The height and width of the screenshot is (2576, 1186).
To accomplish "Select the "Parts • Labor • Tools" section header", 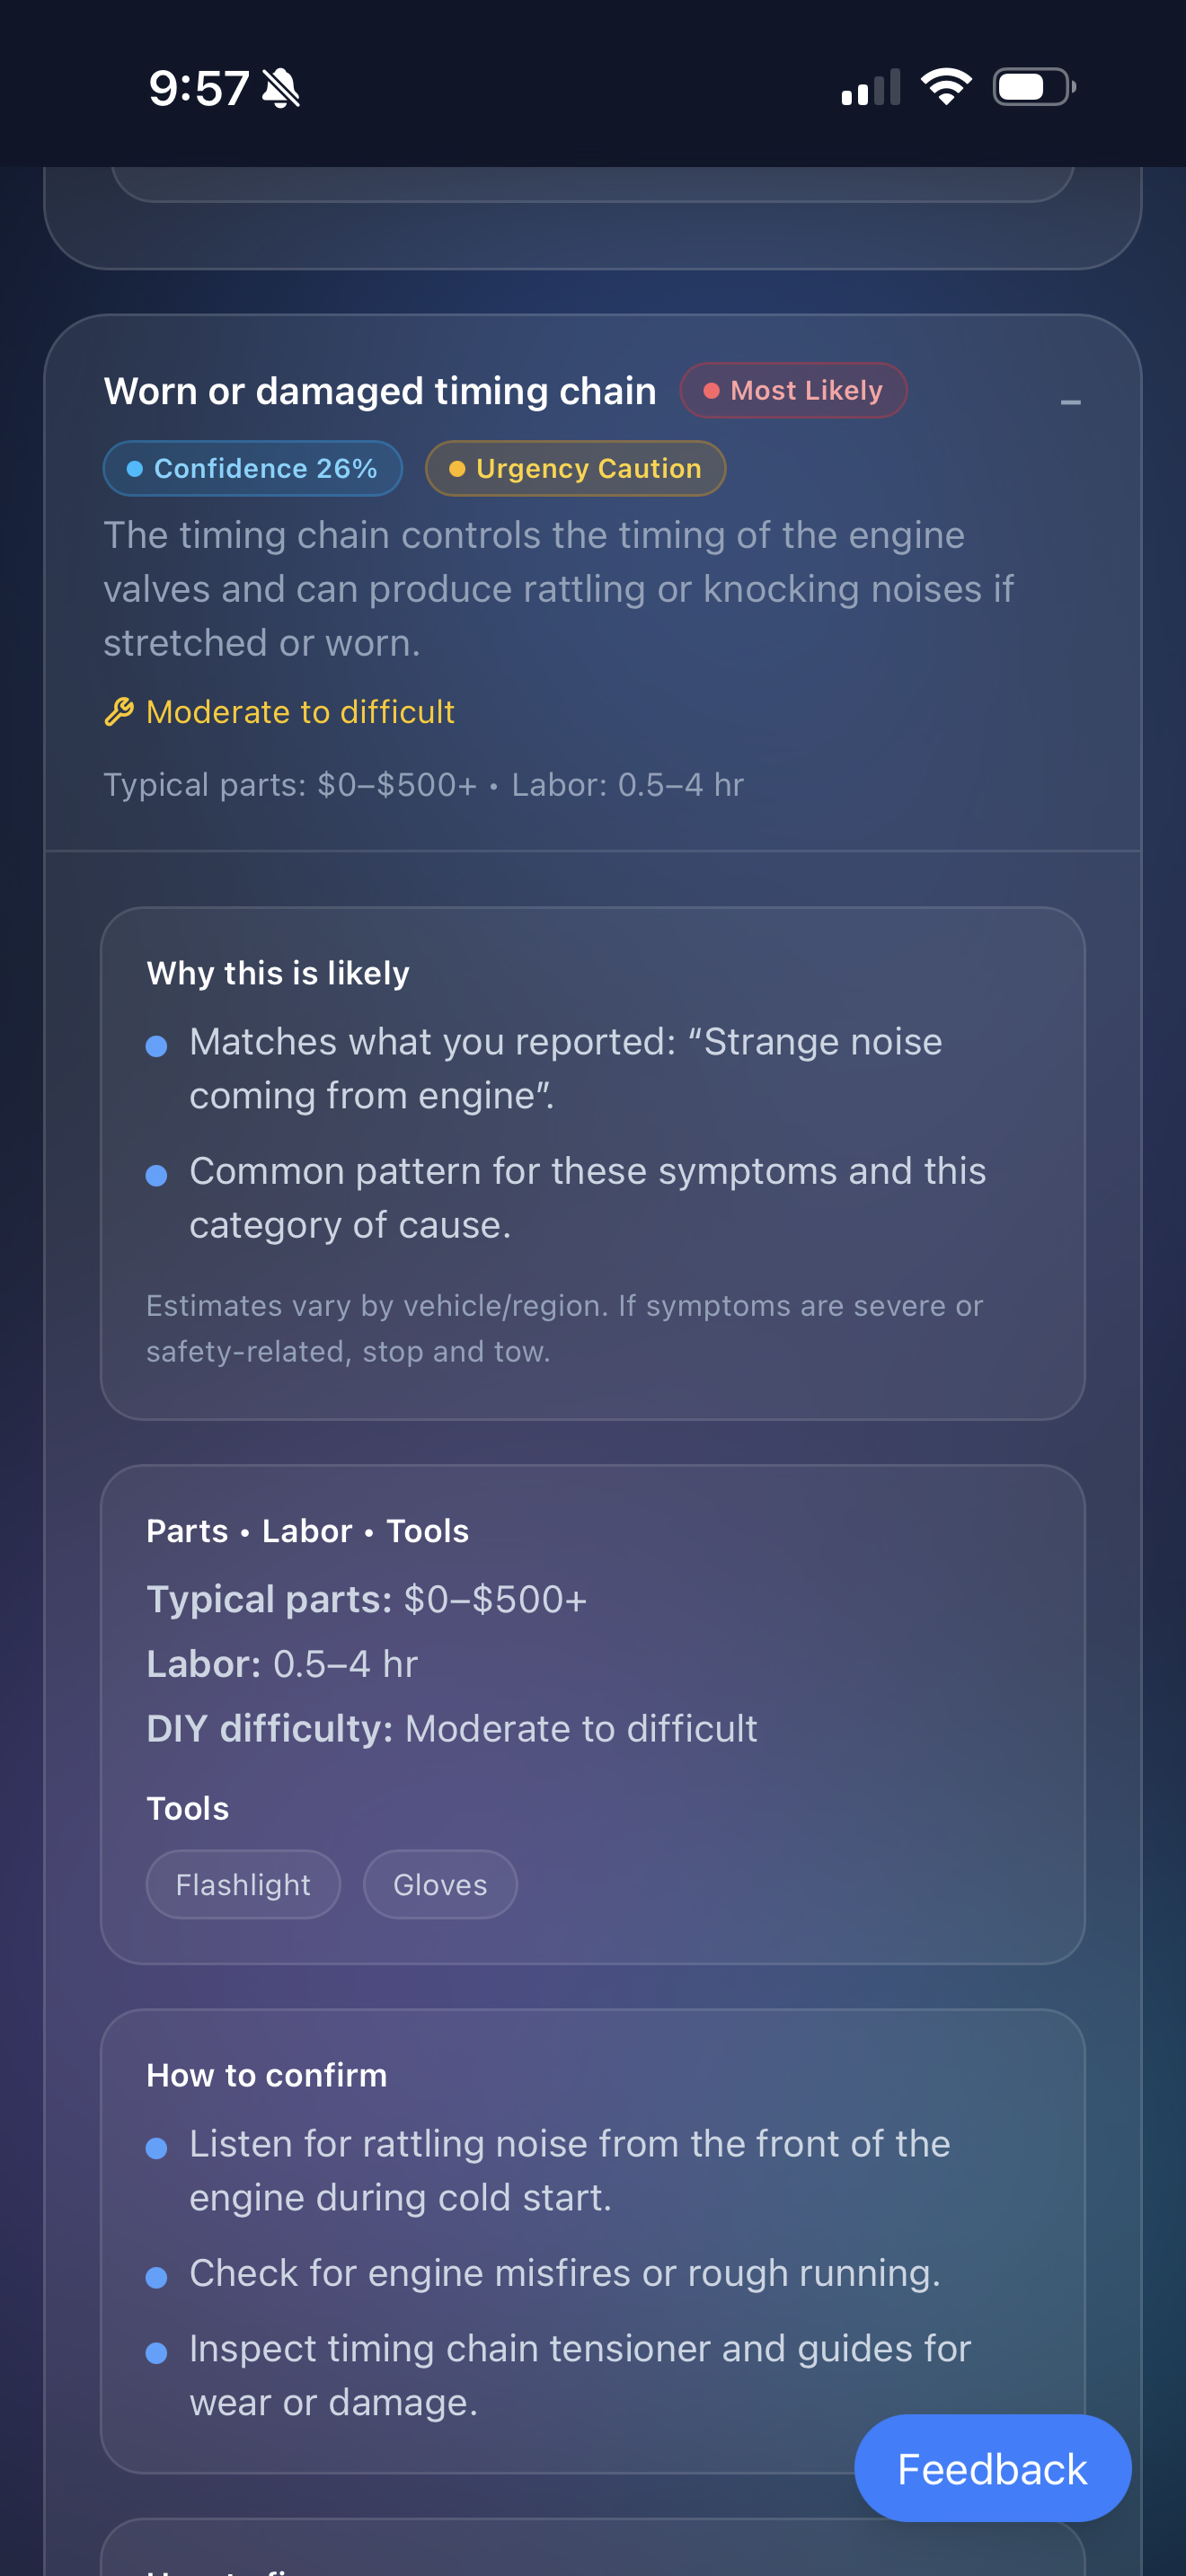I will tap(307, 1530).
